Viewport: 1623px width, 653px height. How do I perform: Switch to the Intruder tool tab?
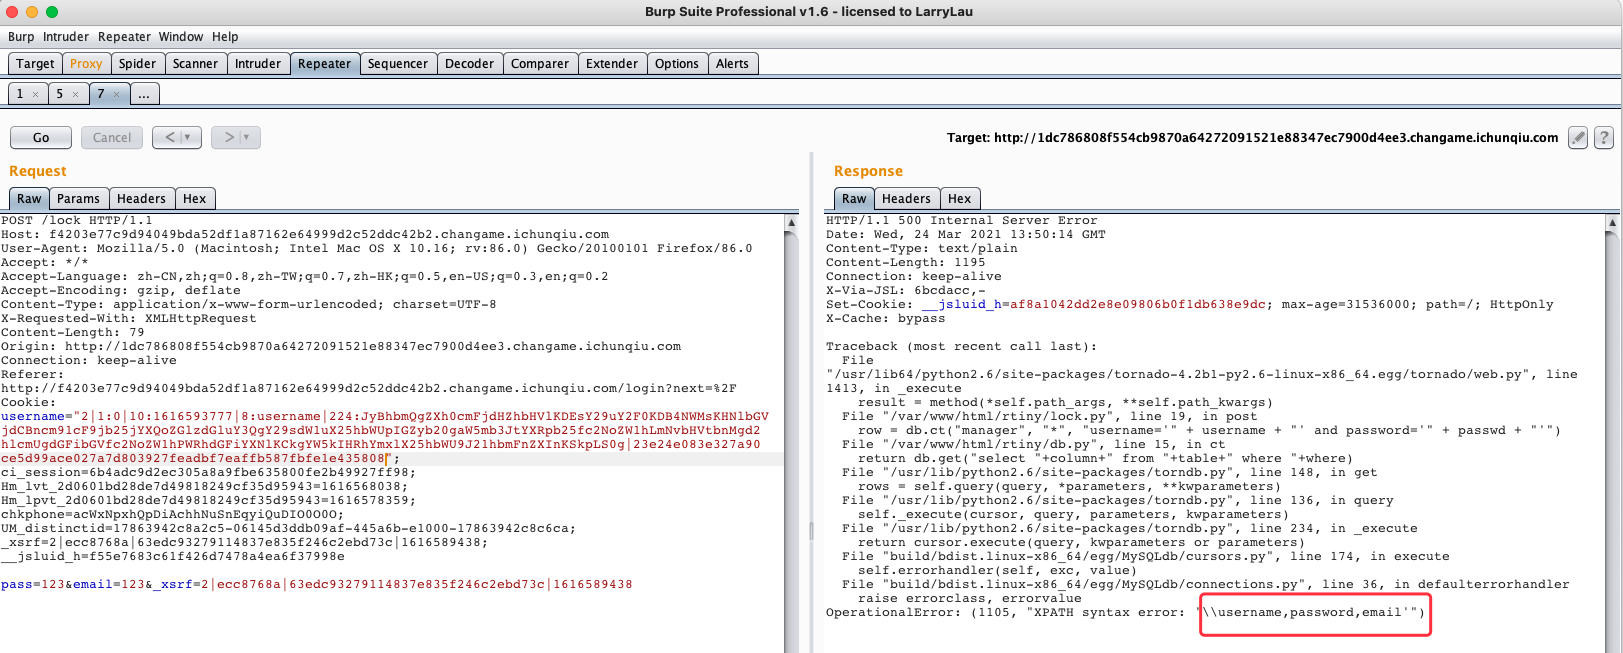(258, 63)
